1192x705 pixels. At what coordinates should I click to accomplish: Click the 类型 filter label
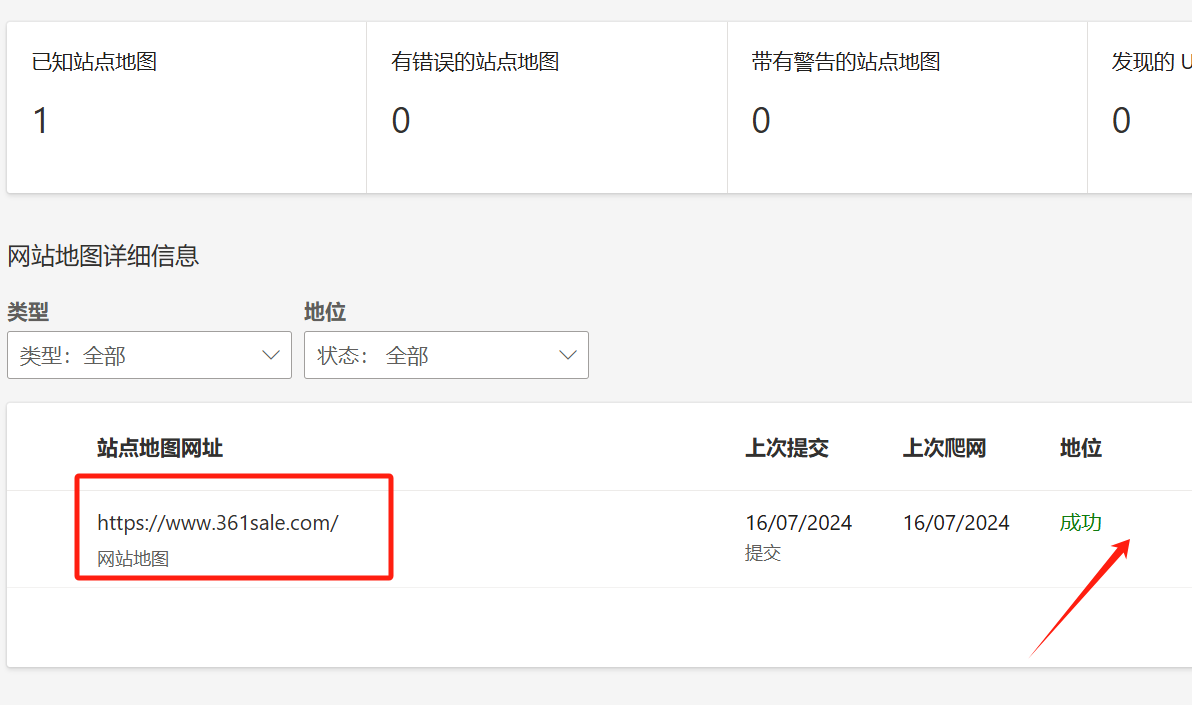(28, 312)
